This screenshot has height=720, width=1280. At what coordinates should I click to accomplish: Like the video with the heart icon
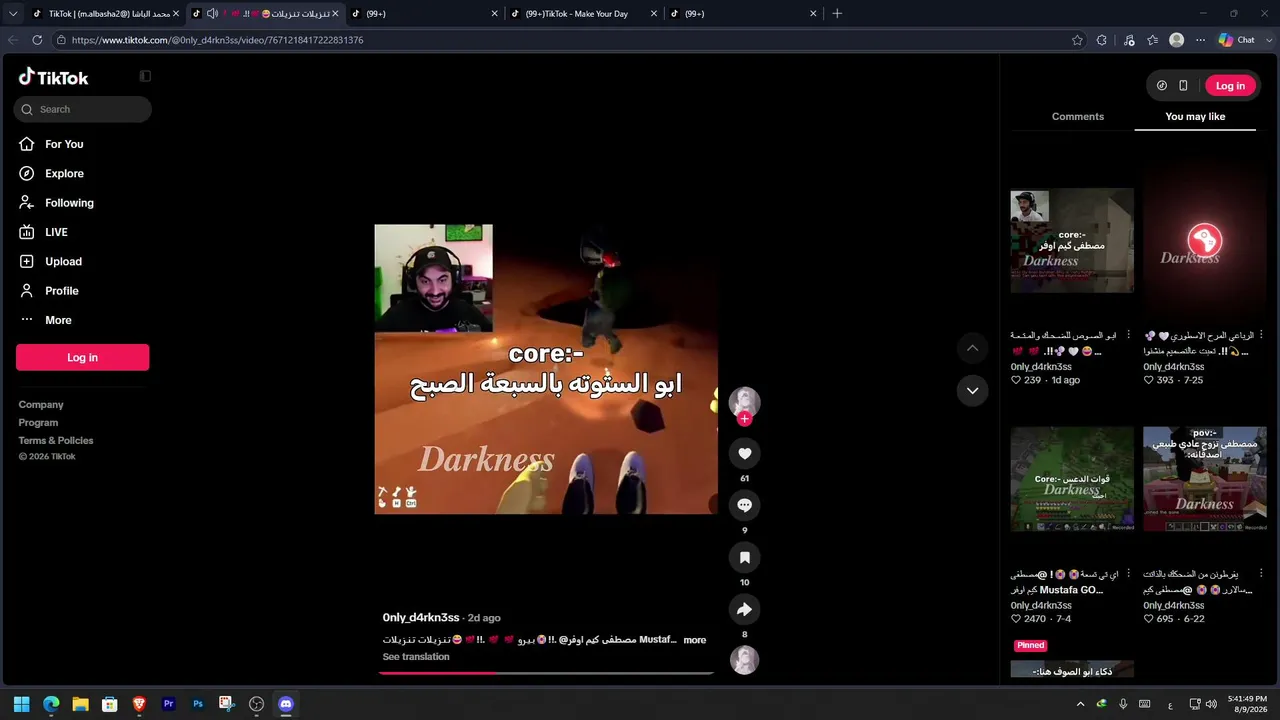point(744,454)
